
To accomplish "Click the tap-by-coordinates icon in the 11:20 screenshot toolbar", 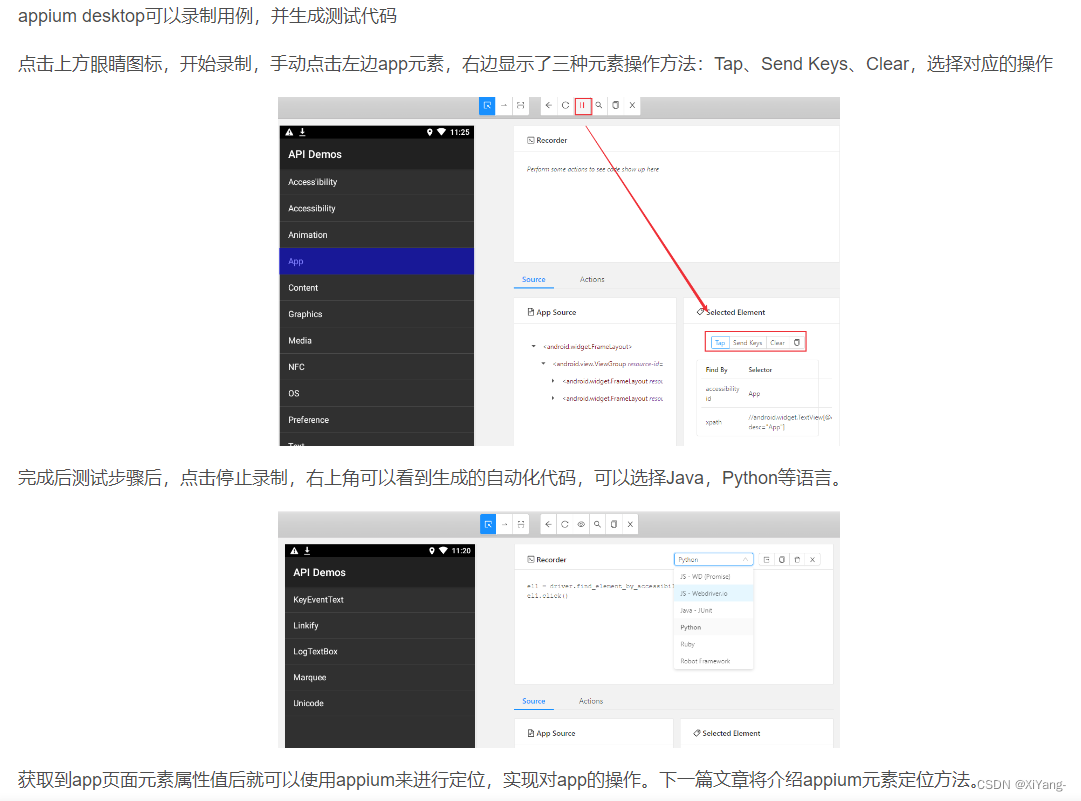I will [x=521, y=525].
